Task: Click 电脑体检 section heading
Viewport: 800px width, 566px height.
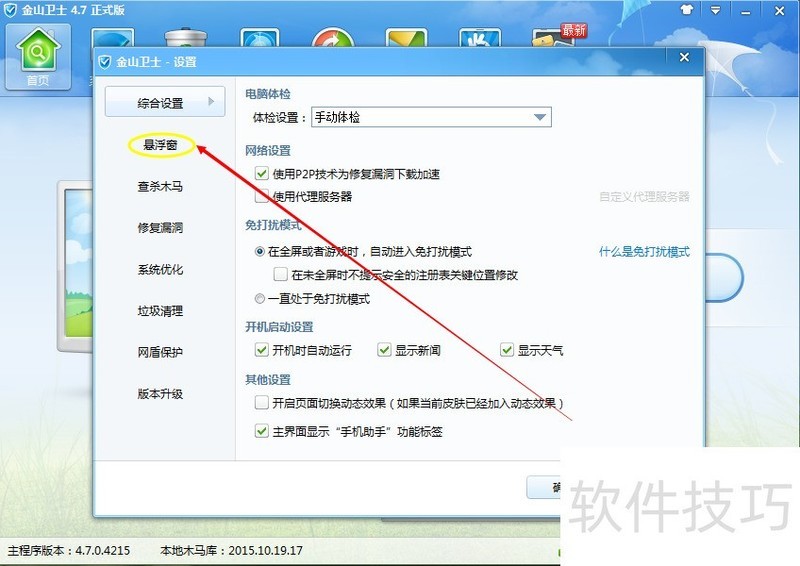Action: point(268,94)
